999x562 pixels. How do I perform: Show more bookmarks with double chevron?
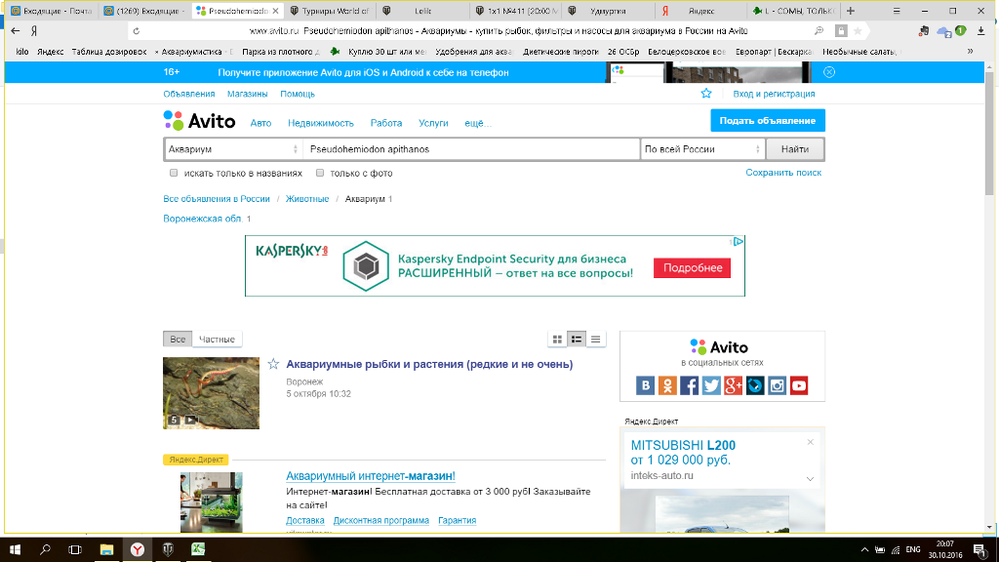point(970,52)
